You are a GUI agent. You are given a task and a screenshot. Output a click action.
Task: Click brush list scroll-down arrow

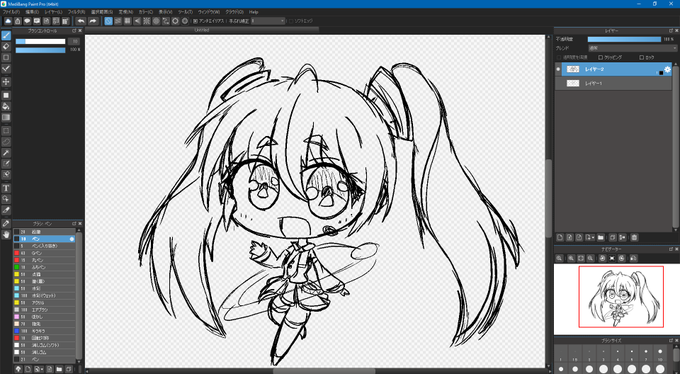click(x=79, y=361)
